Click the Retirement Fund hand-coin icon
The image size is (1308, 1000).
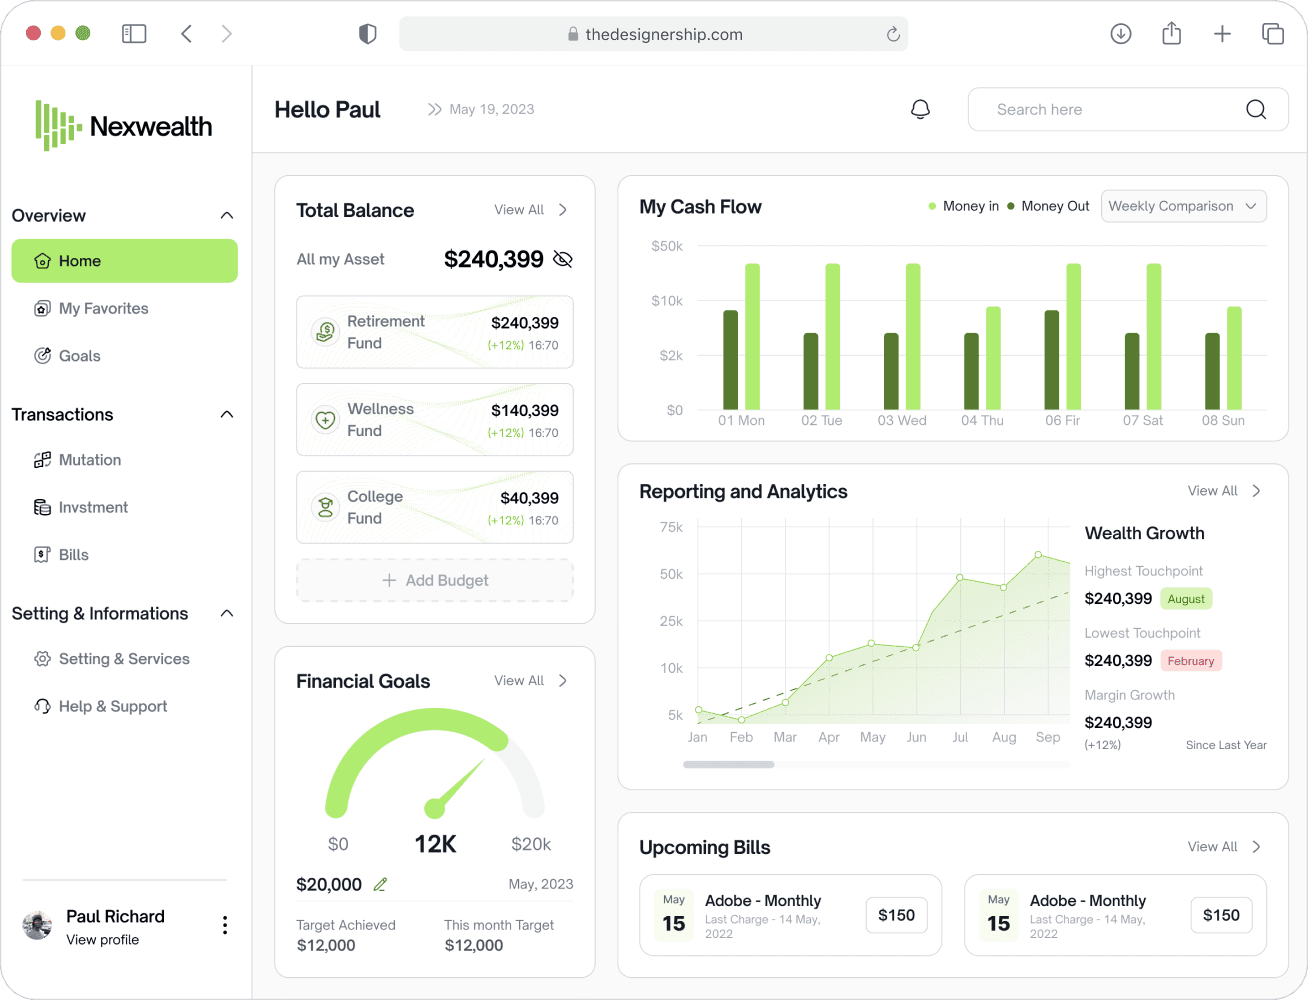click(325, 332)
